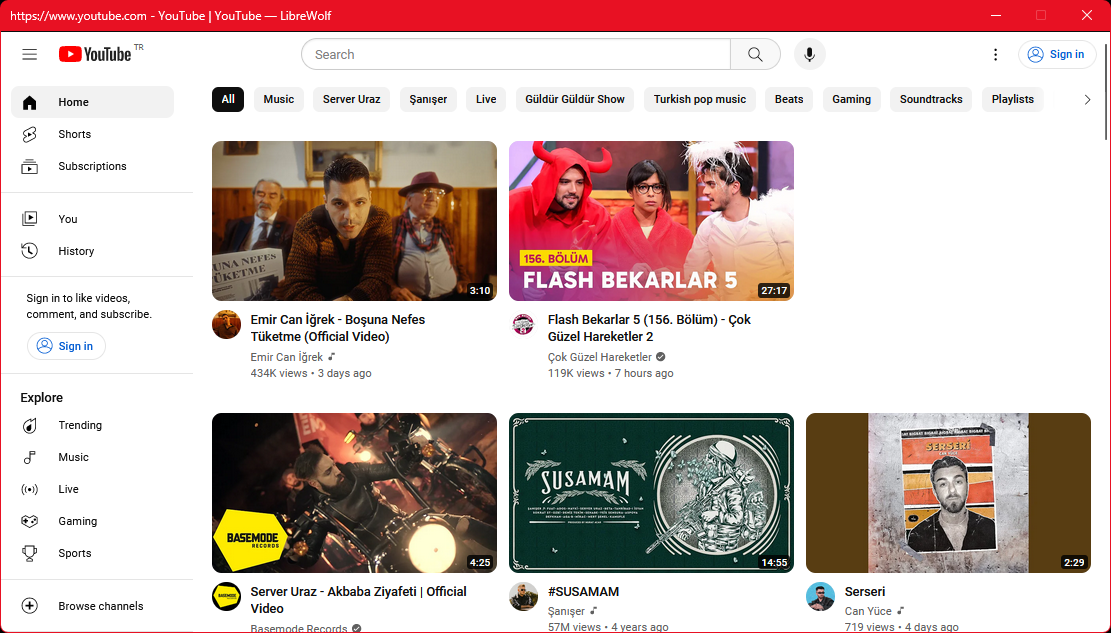Click the You library icon

(29, 219)
